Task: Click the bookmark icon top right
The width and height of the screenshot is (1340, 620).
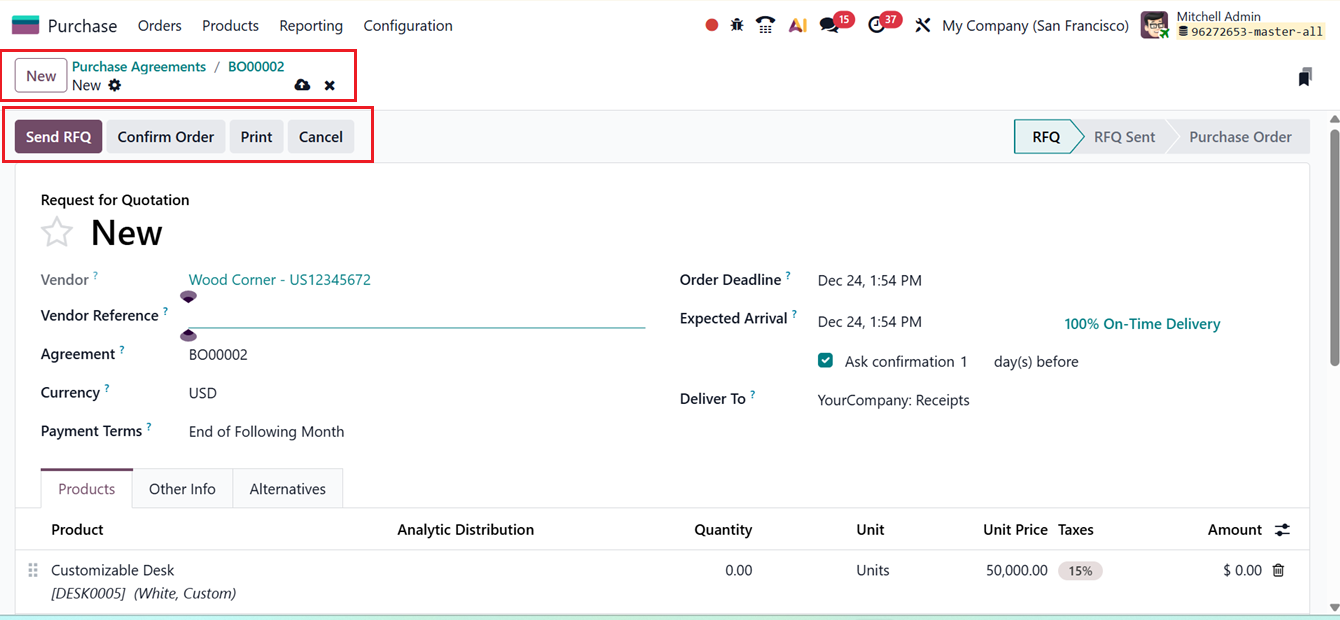Action: 1305,75
